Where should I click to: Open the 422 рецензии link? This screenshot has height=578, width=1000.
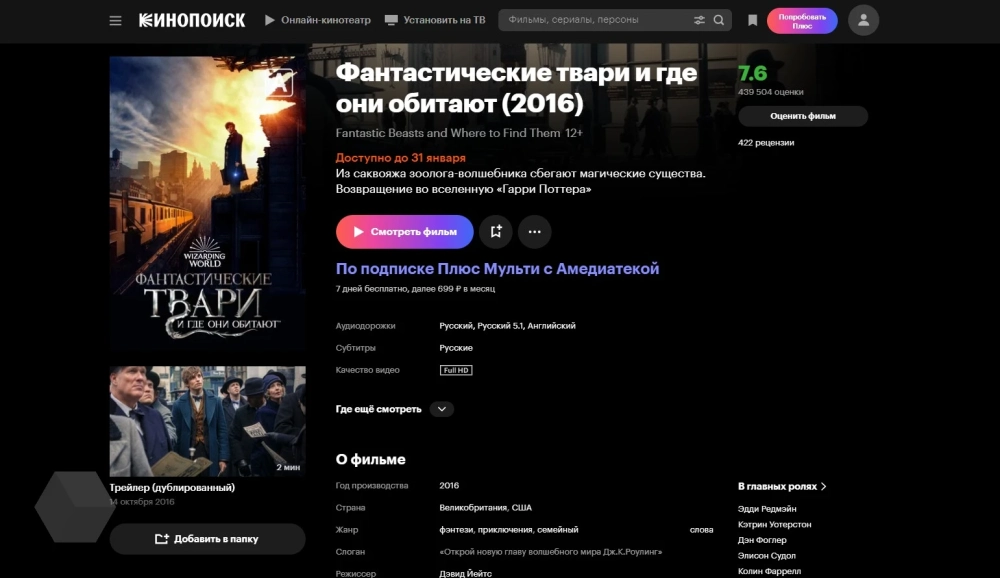(766, 143)
